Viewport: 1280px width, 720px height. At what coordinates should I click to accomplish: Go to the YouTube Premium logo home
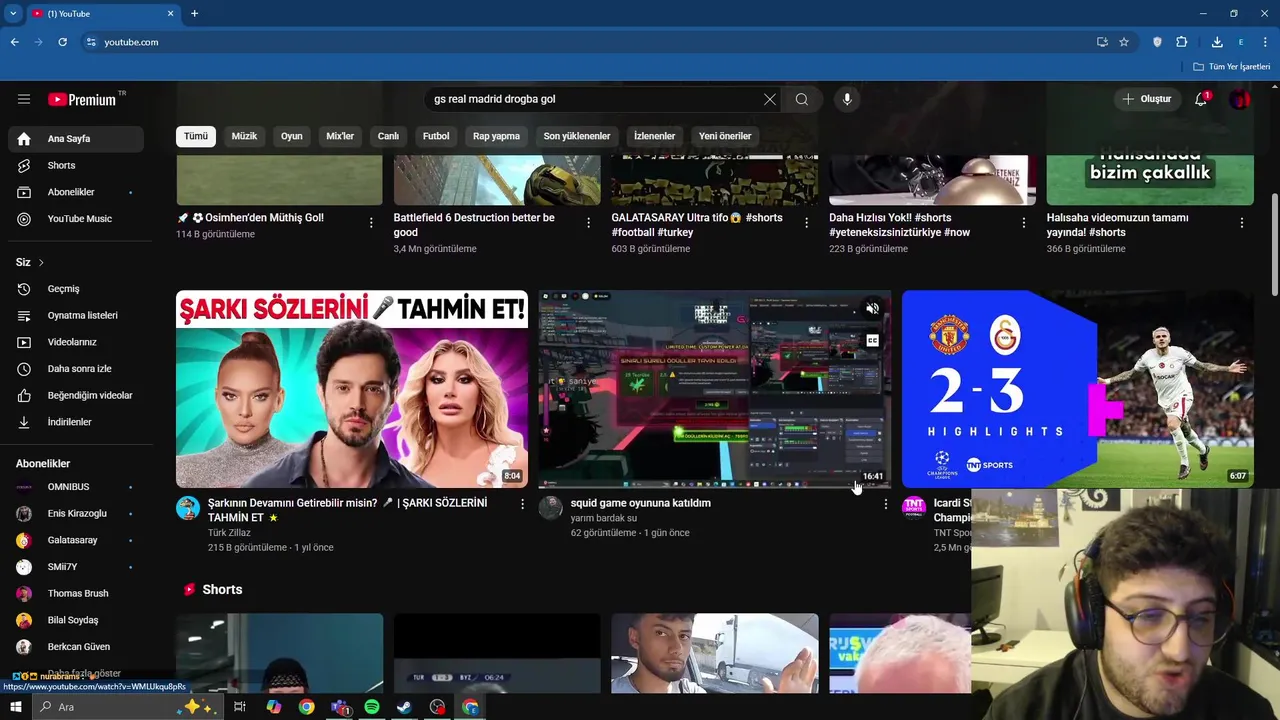(82, 99)
